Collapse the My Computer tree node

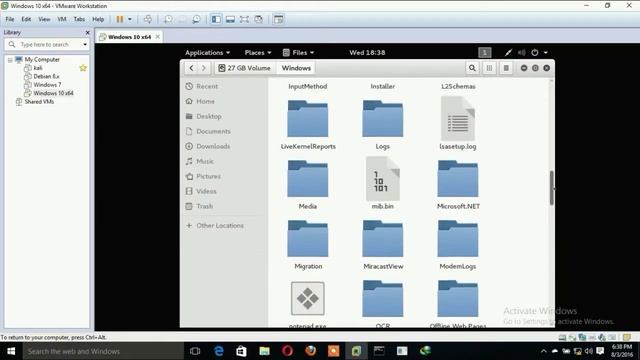[x=10, y=60]
